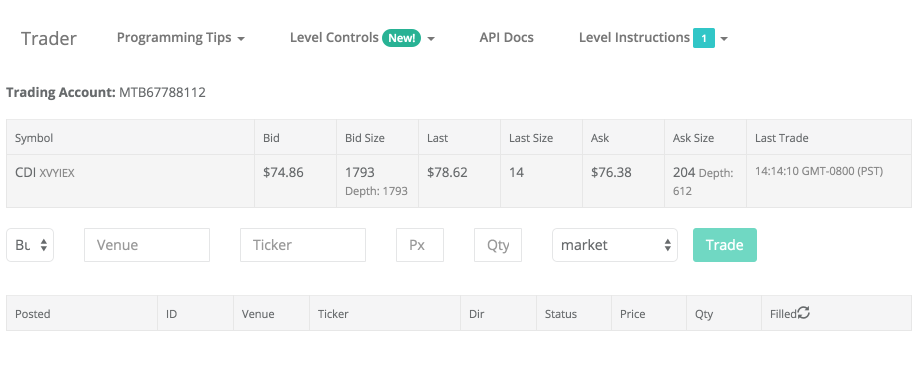Click the New! badge on Level Controls
Screen dimensions: 915x374
coord(401,38)
